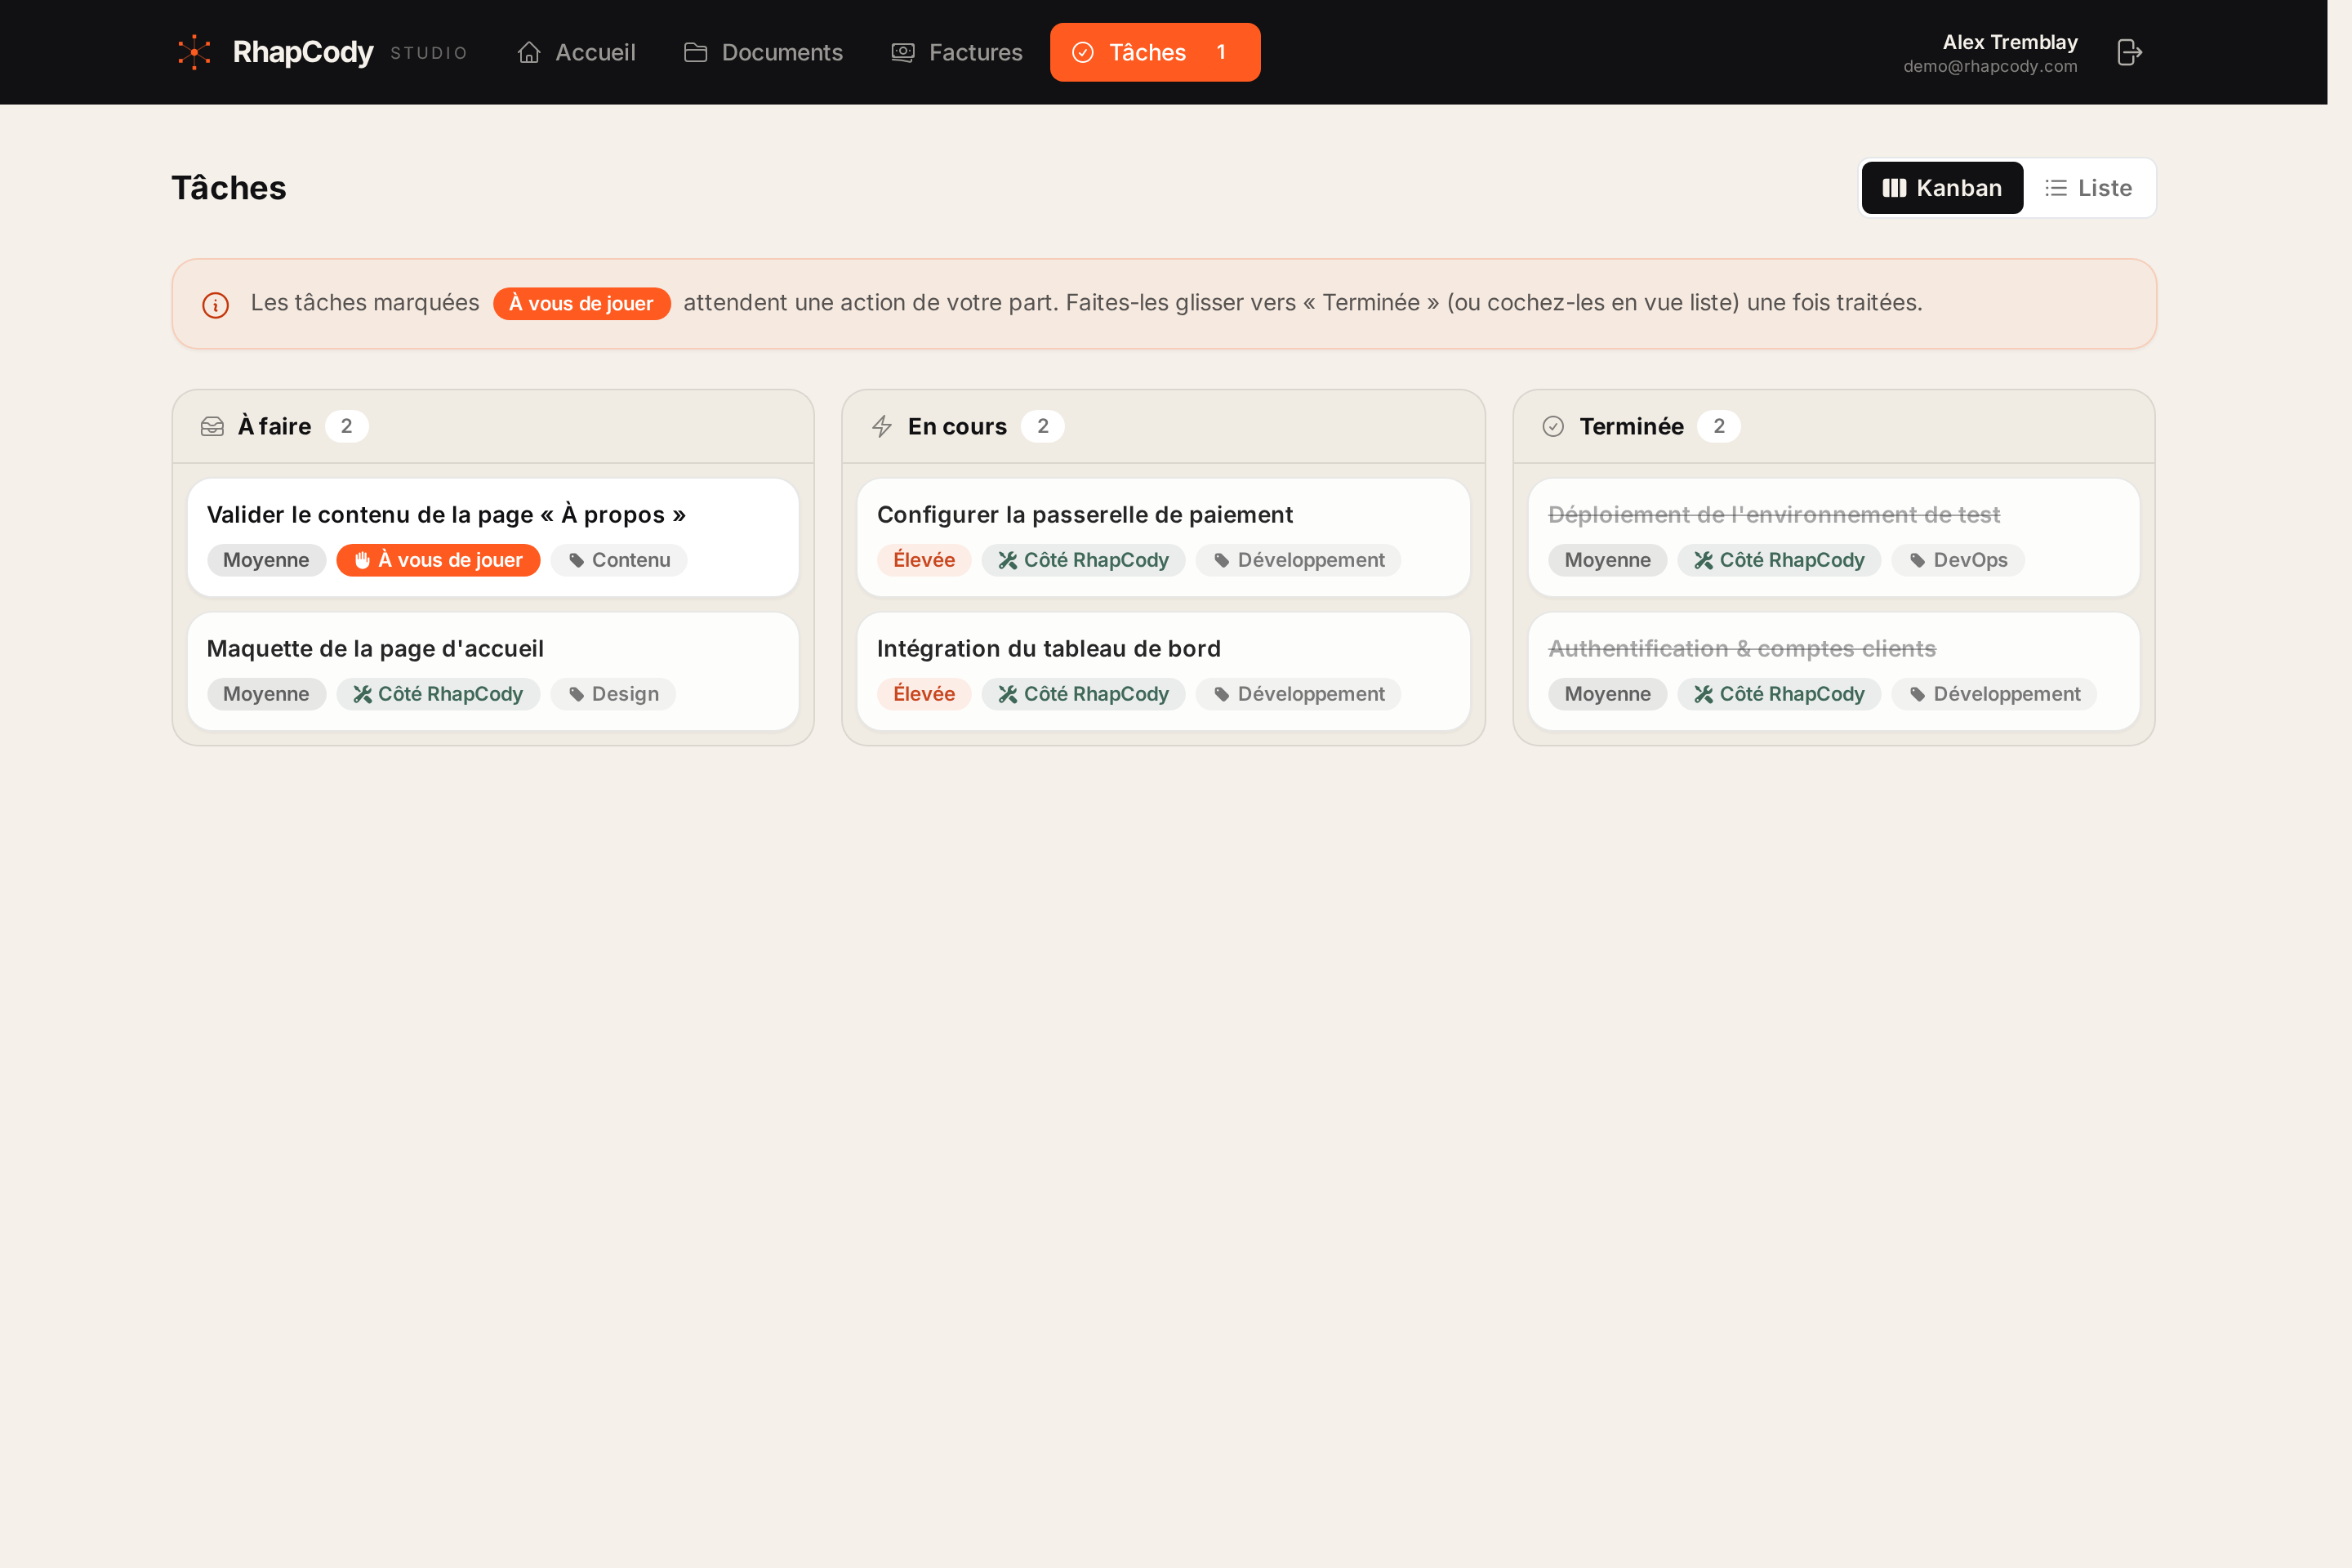Click the RhapCody star logo icon
Viewport: 2352px width, 1568px height.
tap(194, 52)
